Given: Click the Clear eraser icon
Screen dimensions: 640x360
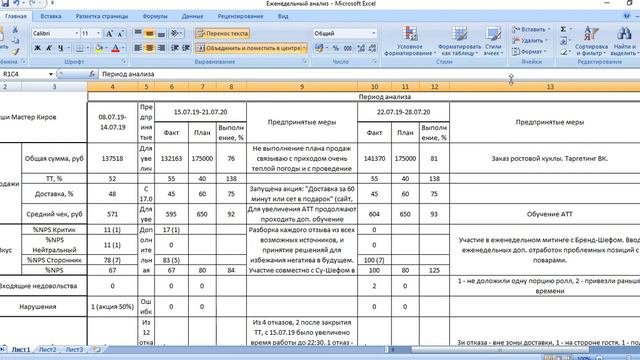Looking at the screenshot, I should pos(564,52).
